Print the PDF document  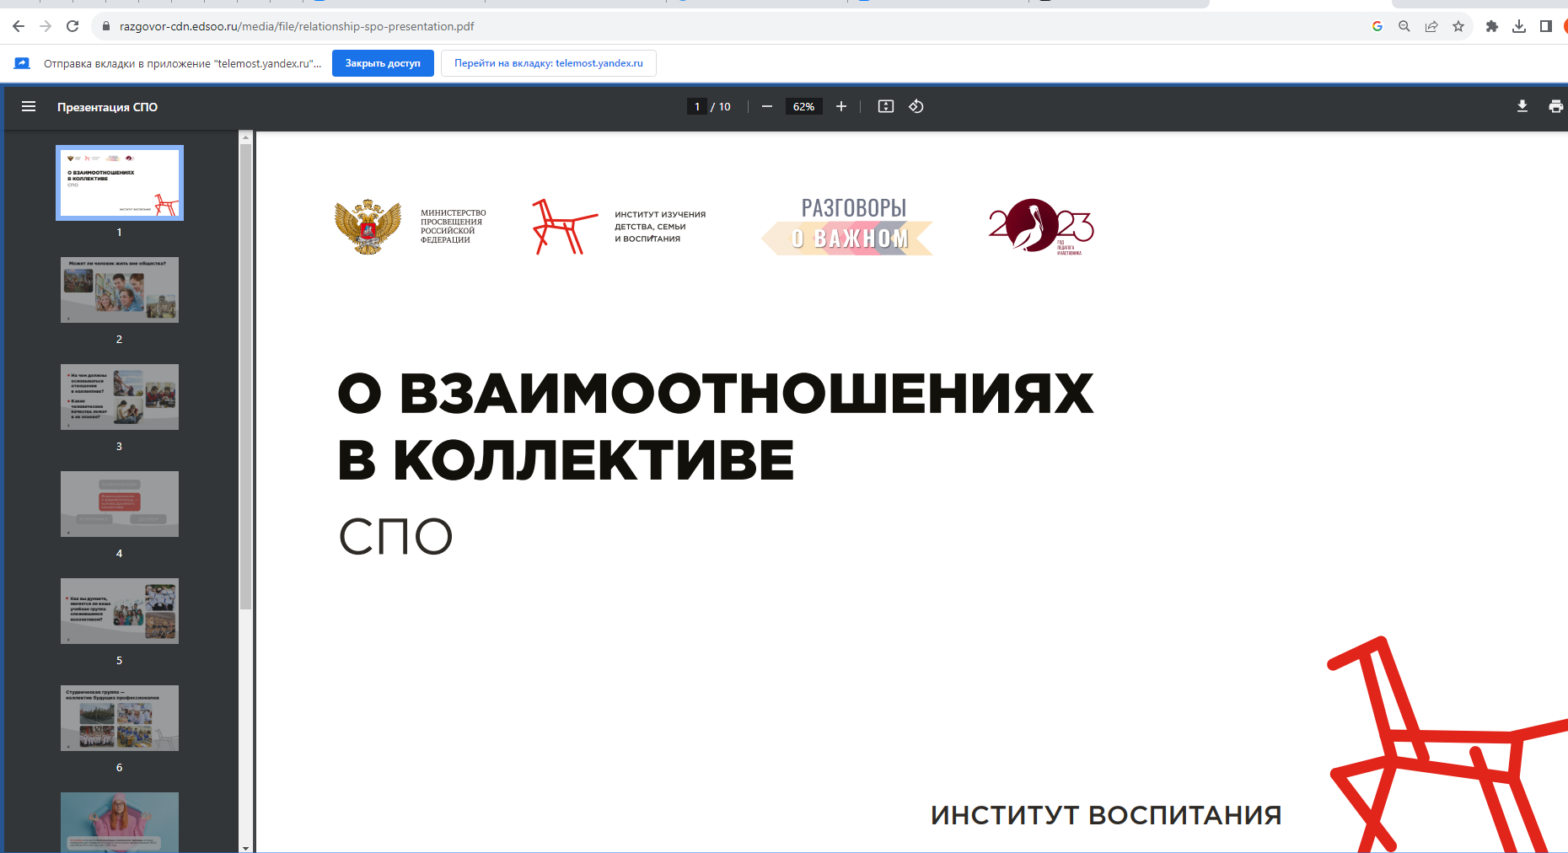pos(1555,107)
